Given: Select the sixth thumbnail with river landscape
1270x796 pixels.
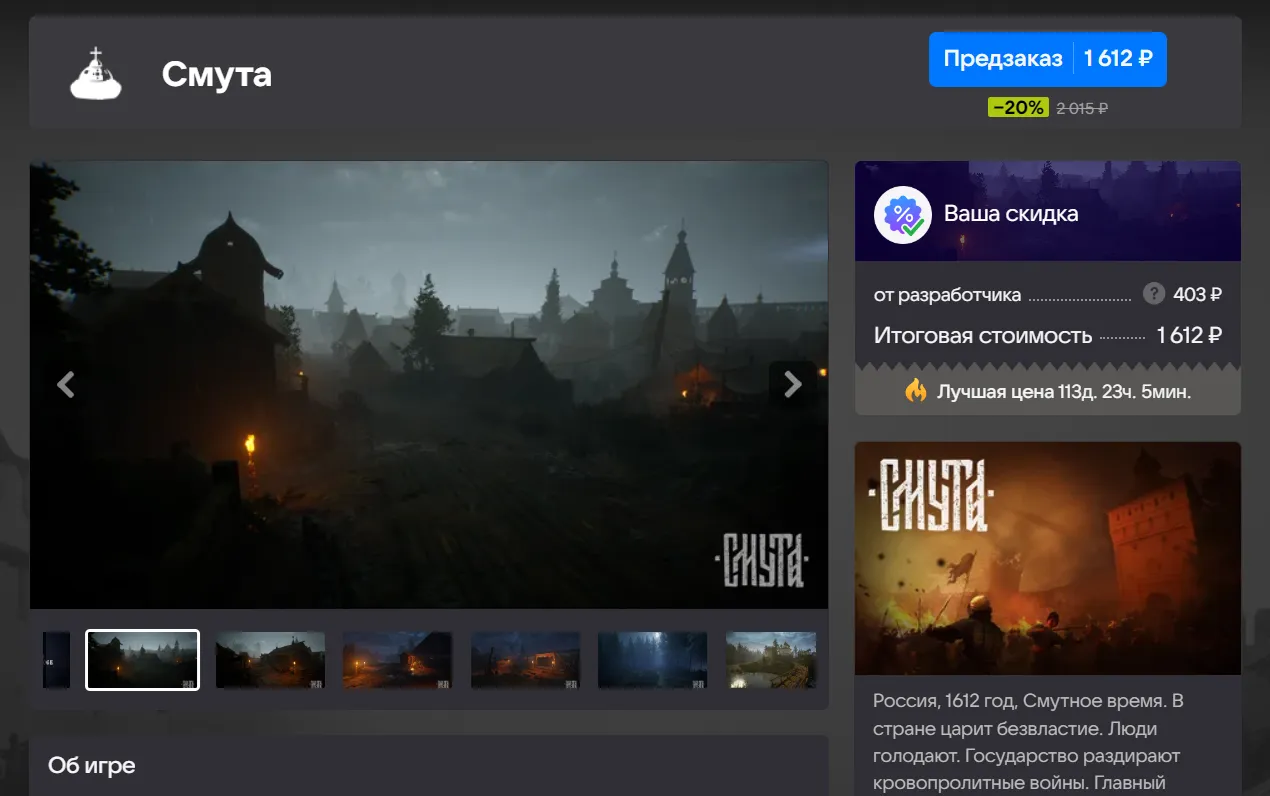Looking at the screenshot, I should point(771,659).
